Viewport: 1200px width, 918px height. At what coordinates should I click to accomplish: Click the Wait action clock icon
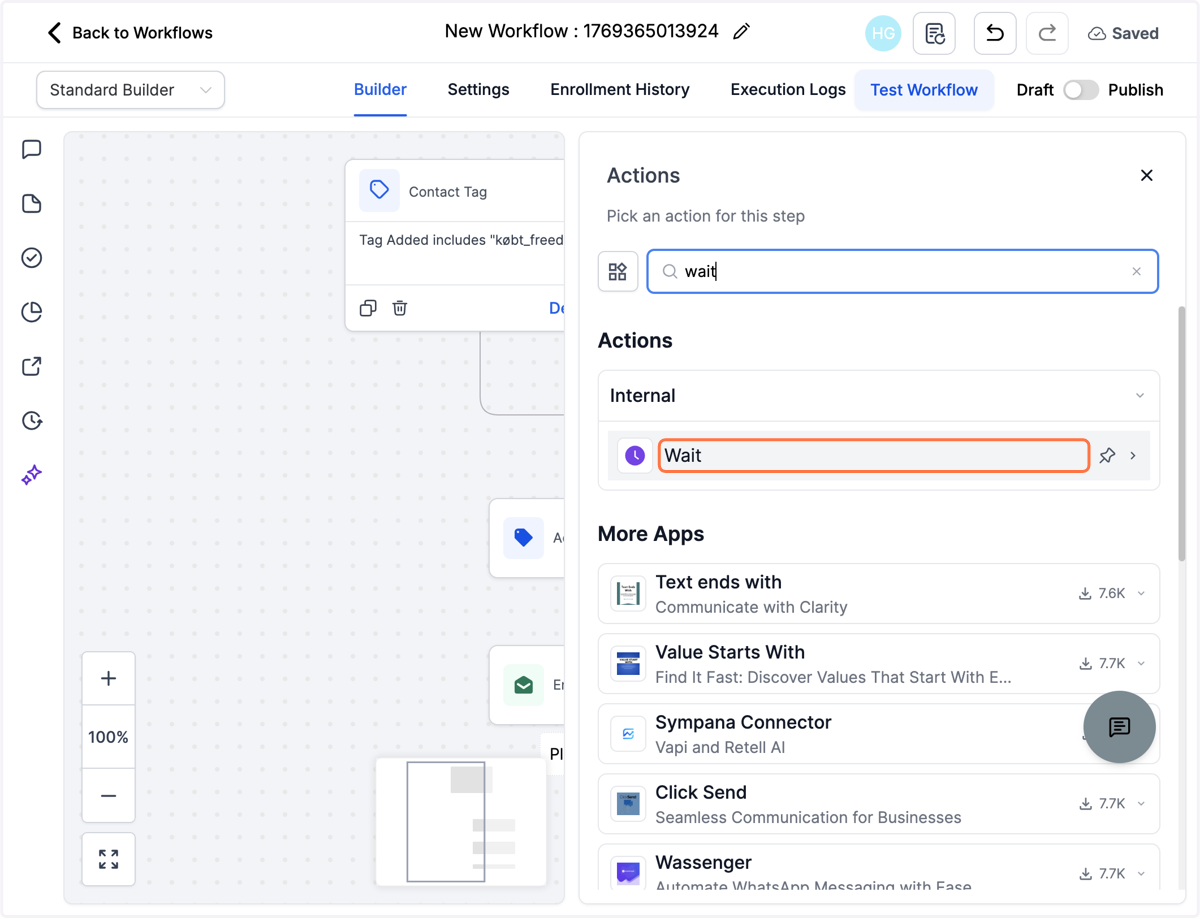pyautogui.click(x=635, y=456)
